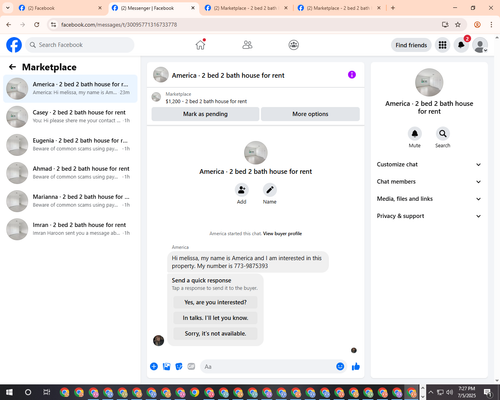Open the Facebook menu grid icon
500x400 pixels.
pos(442,45)
